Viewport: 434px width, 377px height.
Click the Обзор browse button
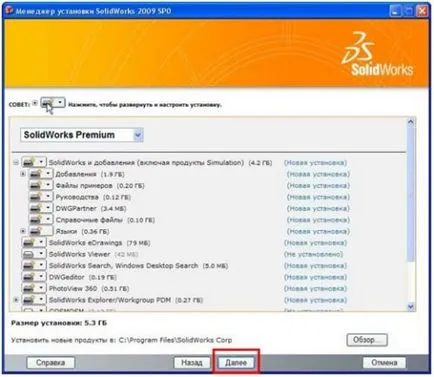367,340
